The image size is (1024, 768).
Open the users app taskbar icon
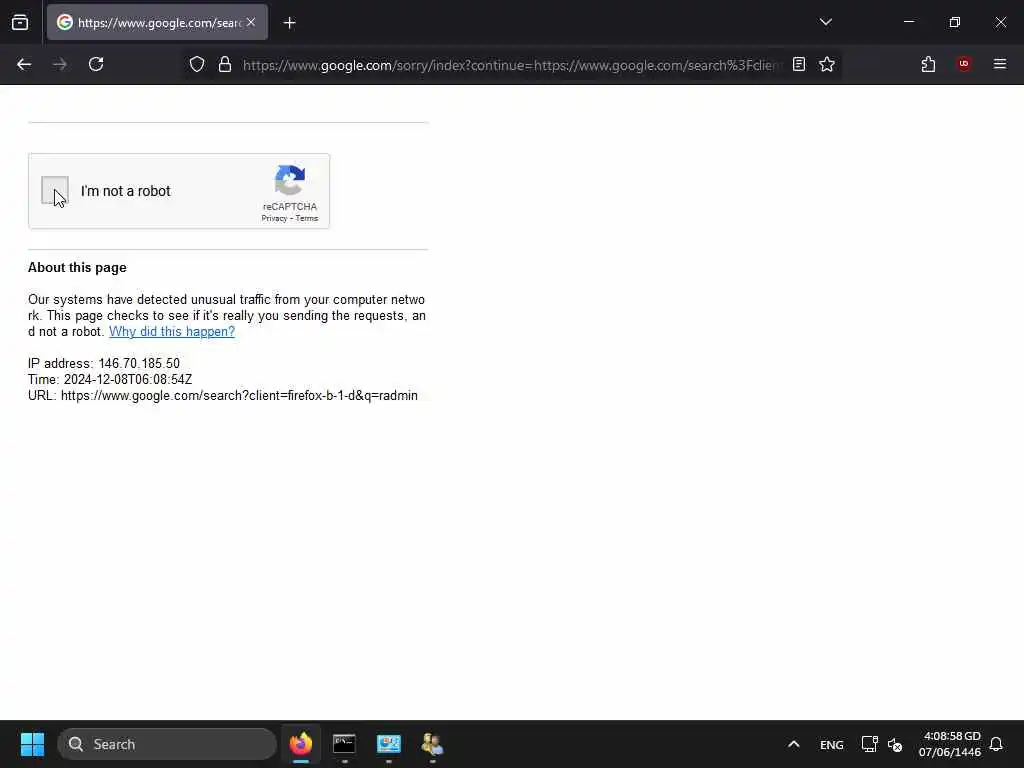(x=432, y=744)
